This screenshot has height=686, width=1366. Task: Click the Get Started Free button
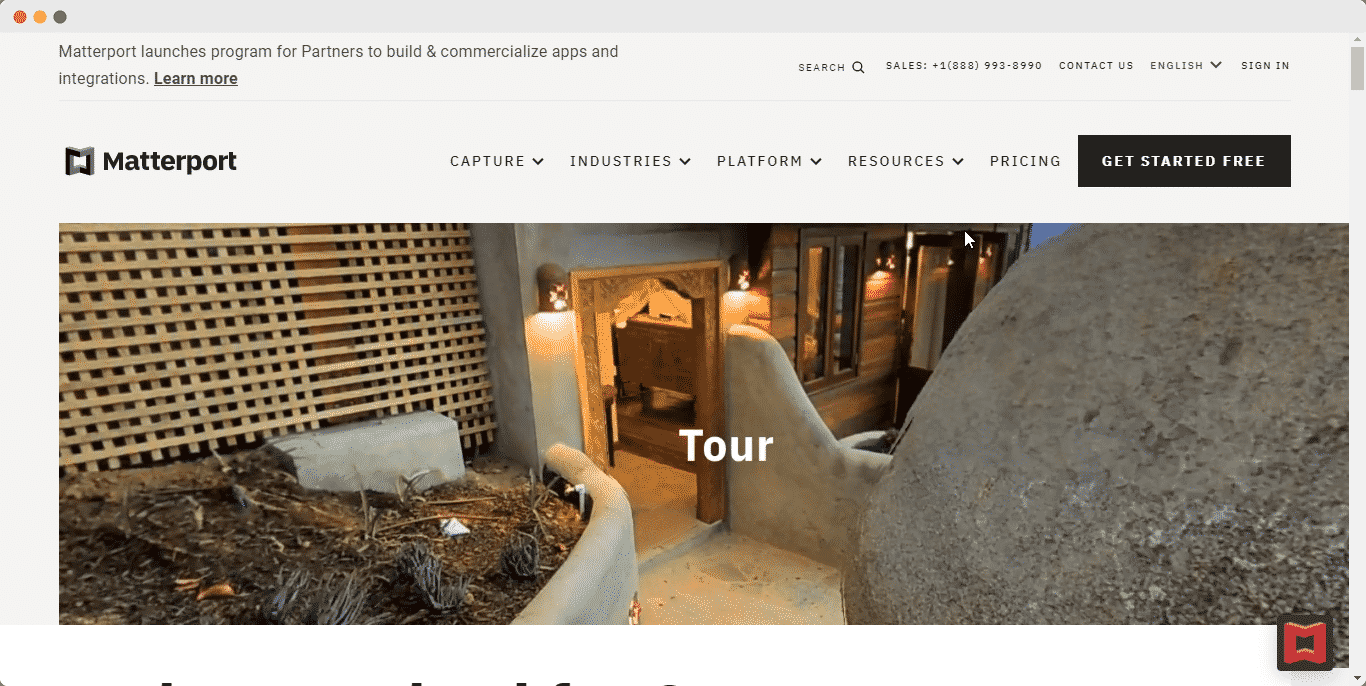tap(1184, 161)
